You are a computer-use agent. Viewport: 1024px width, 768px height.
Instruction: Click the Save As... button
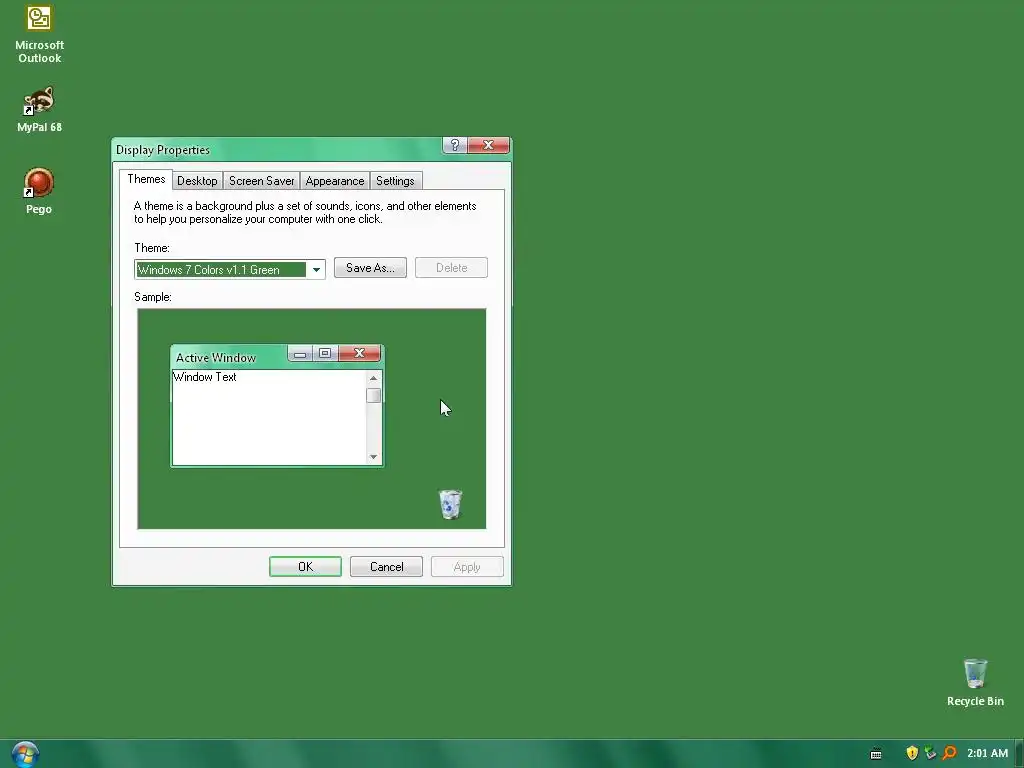tap(370, 268)
